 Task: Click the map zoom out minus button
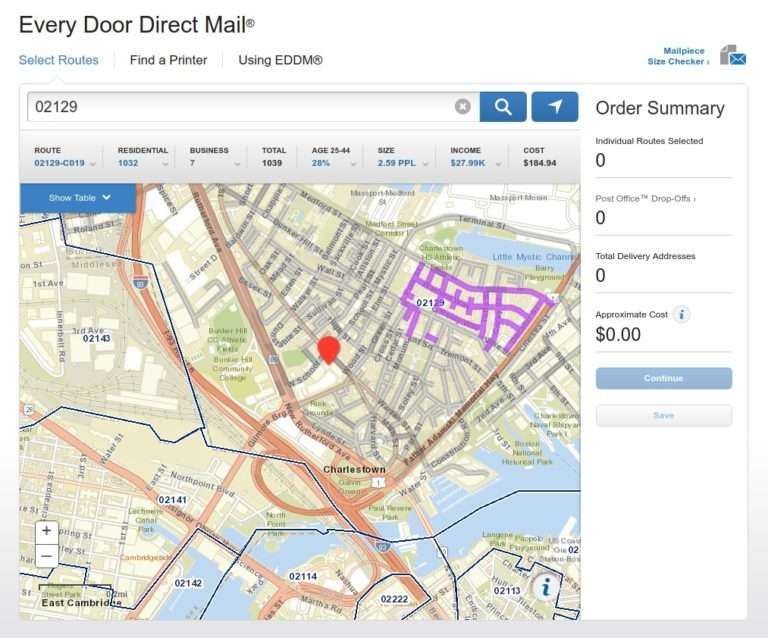click(x=47, y=556)
